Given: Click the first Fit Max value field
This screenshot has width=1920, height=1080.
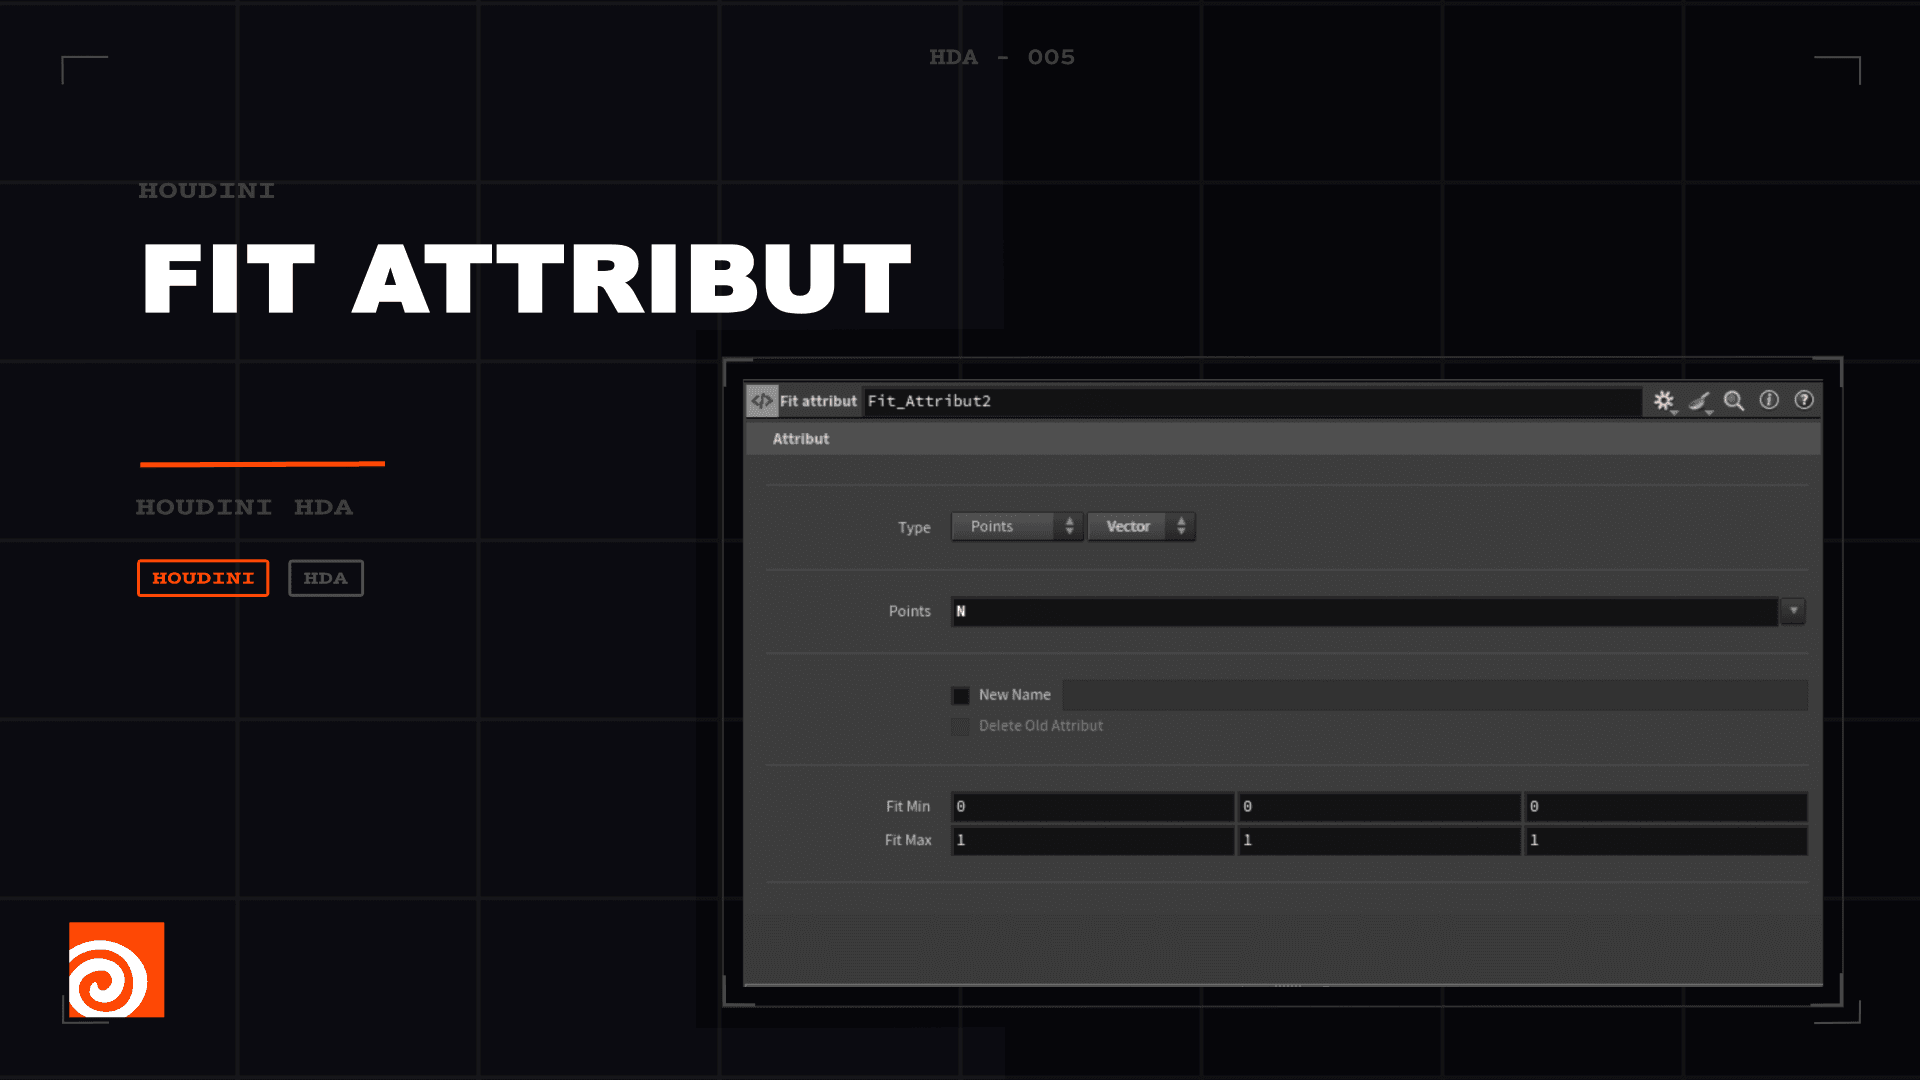Looking at the screenshot, I should click(1092, 840).
